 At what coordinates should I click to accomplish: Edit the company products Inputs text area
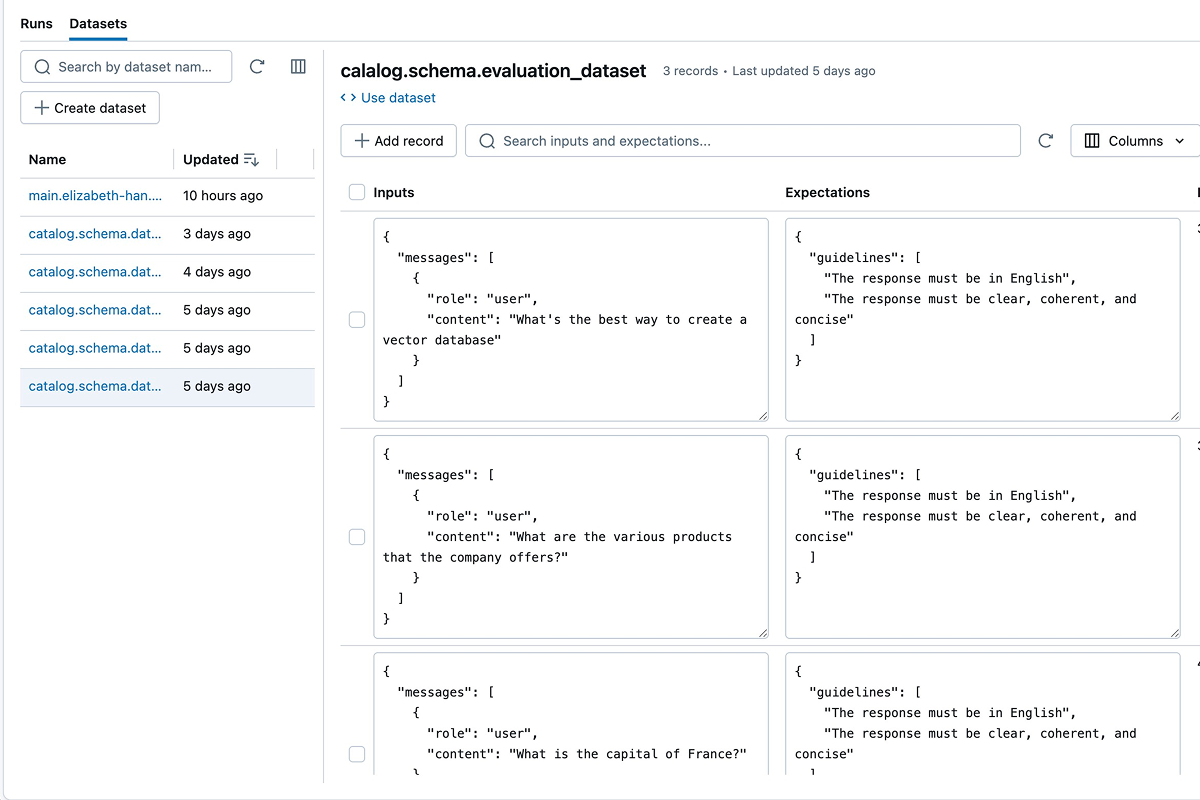click(x=571, y=537)
